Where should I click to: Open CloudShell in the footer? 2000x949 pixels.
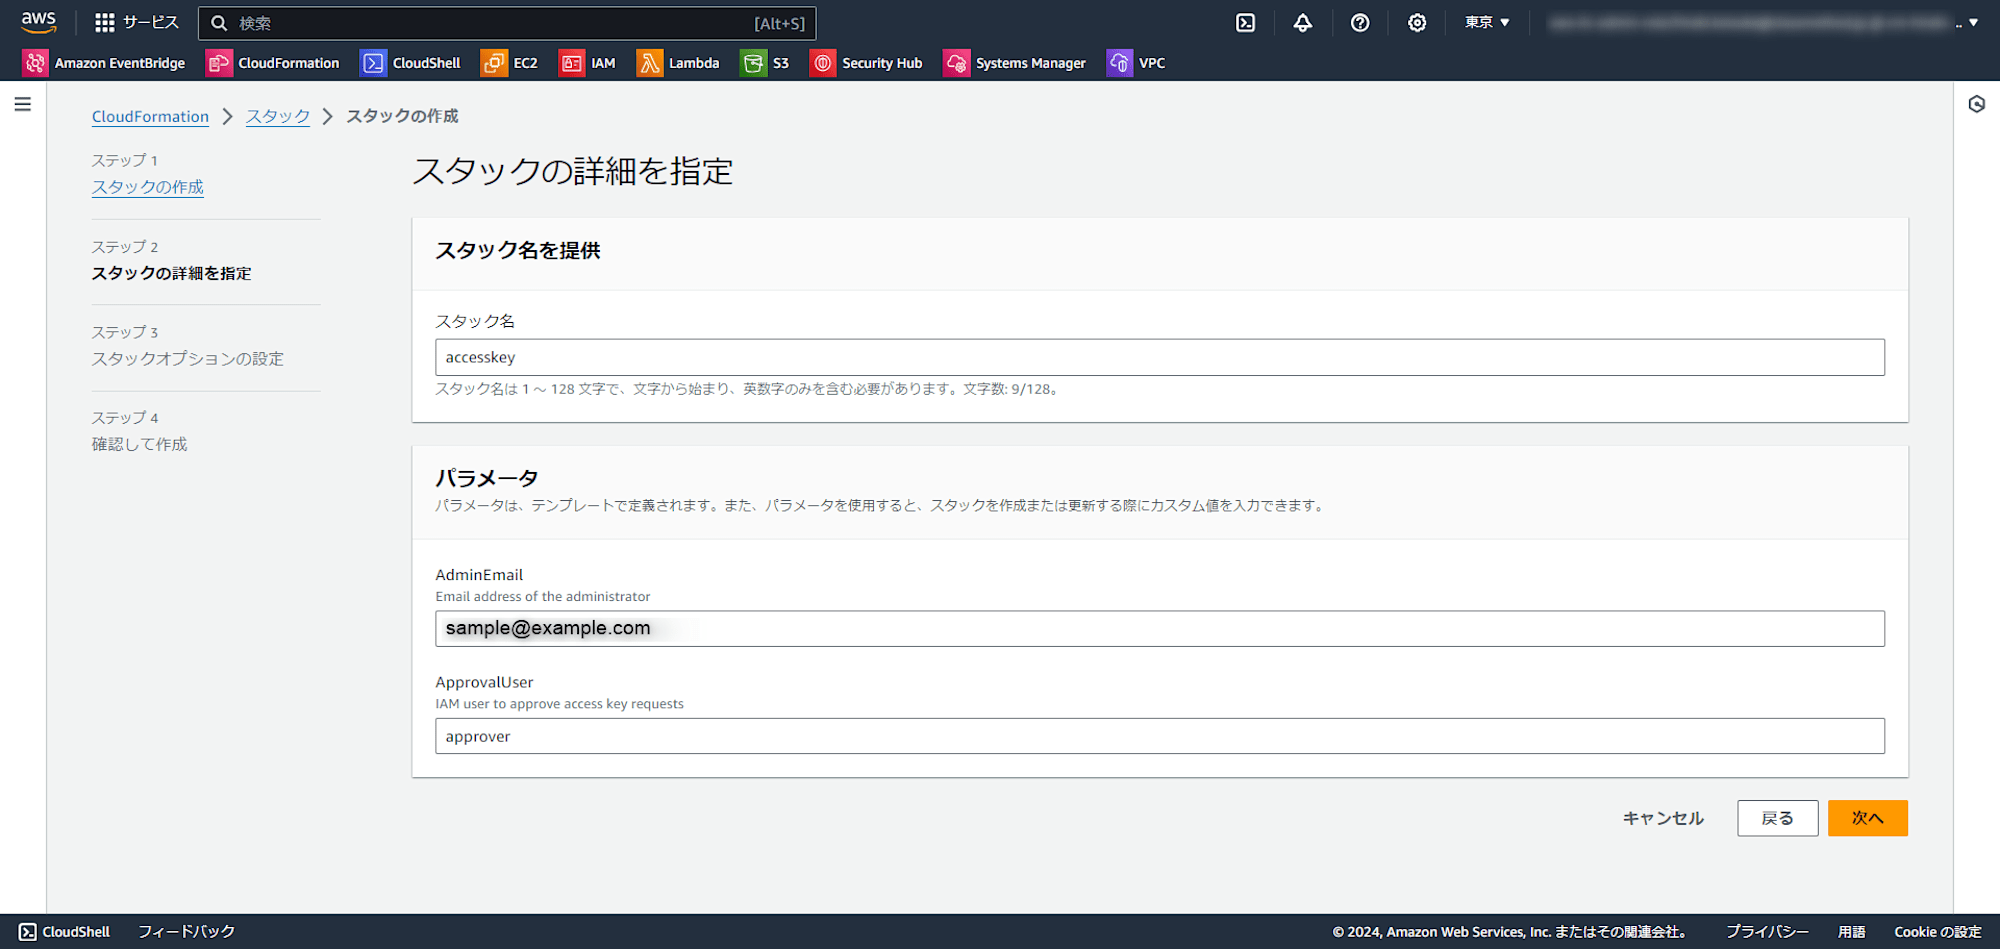pos(65,931)
